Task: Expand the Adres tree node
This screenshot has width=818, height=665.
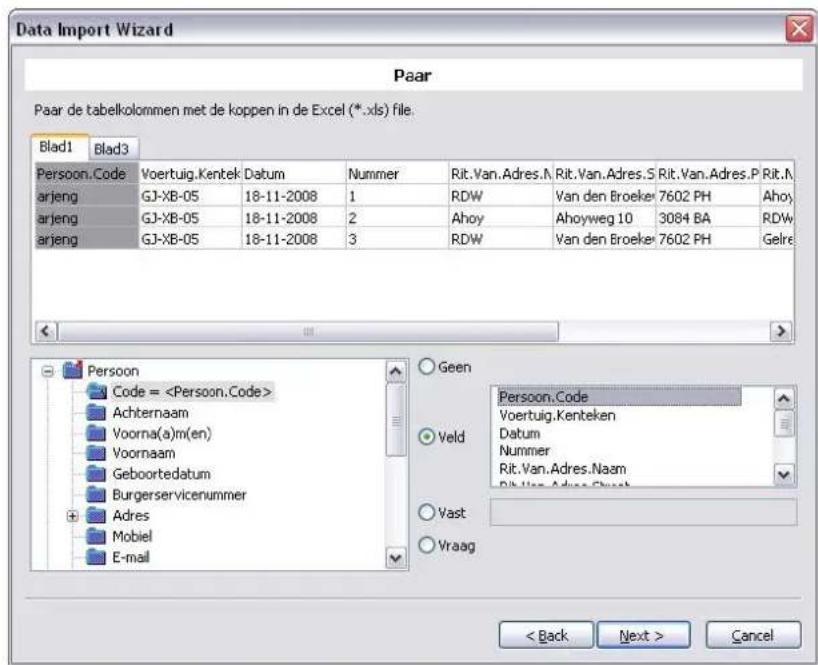Action: 73,516
